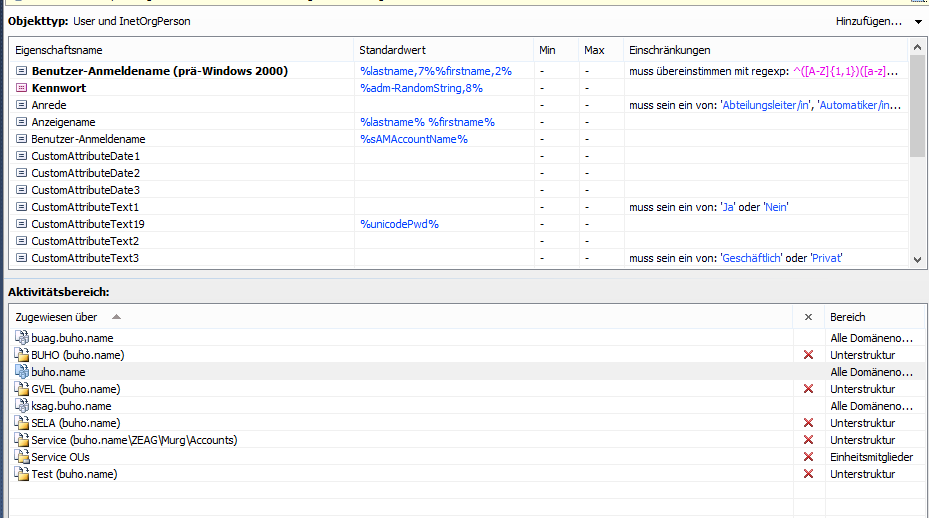The image size is (929, 518).
Task: Select the buag.buho.name domain icon
Action: click(x=22, y=338)
